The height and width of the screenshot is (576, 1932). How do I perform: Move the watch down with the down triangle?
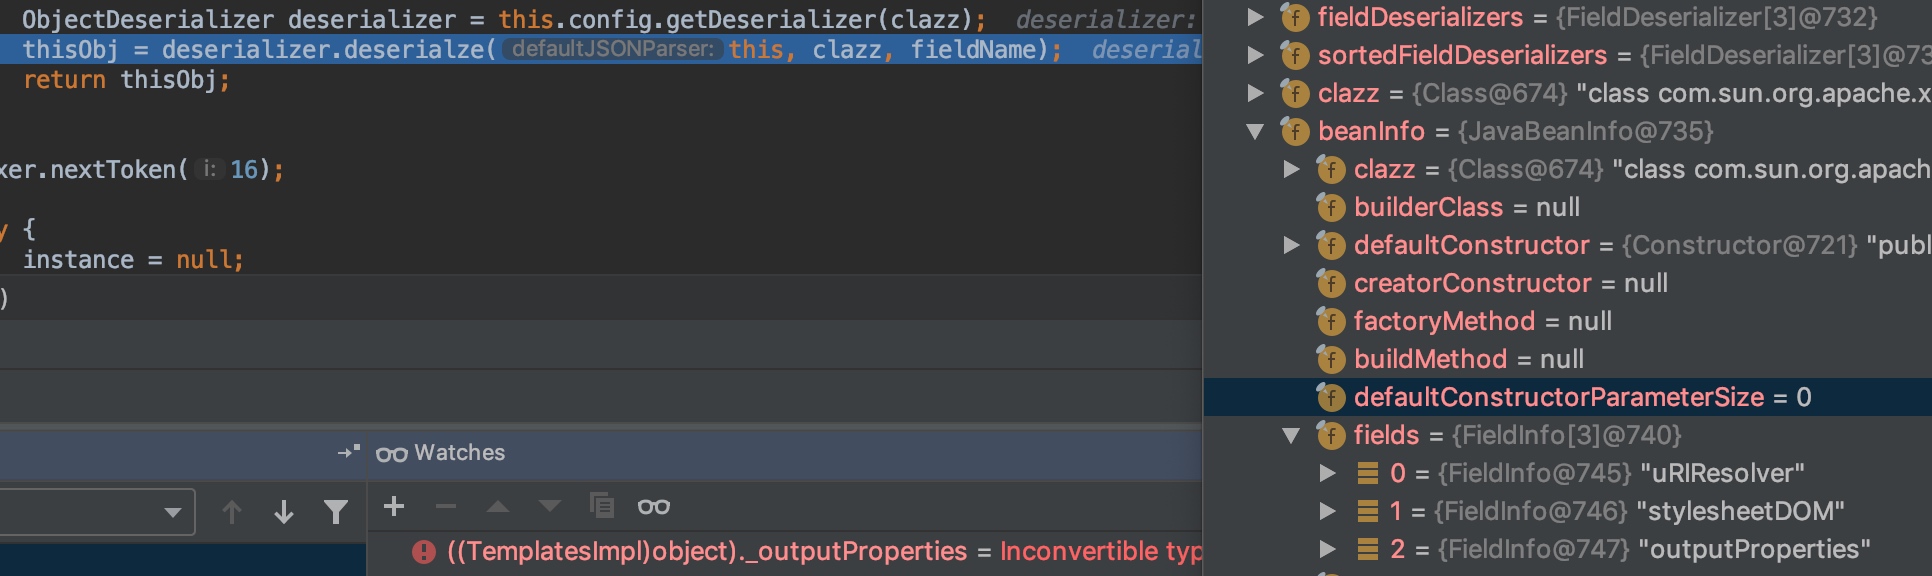(550, 507)
